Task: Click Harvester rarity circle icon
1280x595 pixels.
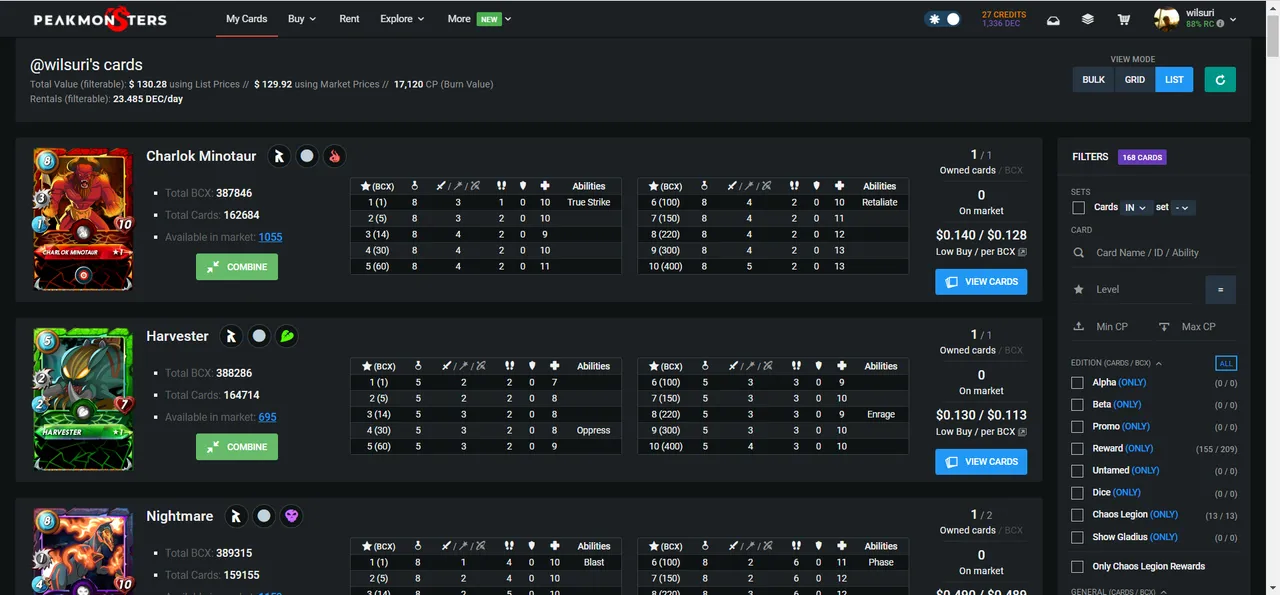Action: [x=258, y=336]
